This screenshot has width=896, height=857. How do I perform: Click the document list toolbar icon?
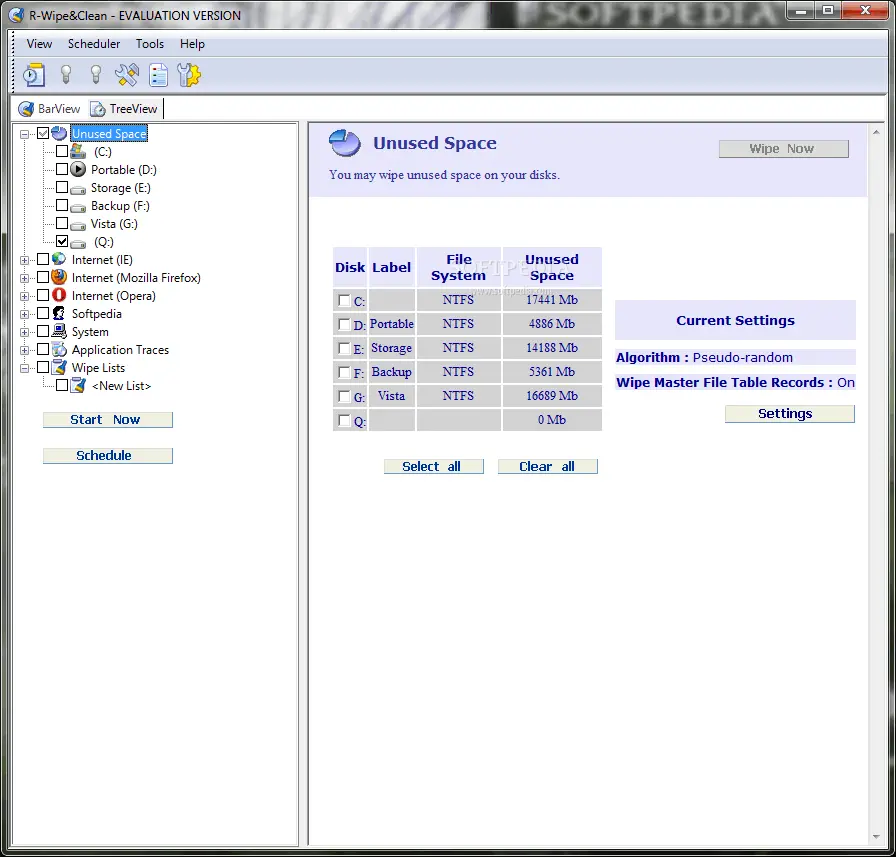pyautogui.click(x=158, y=75)
